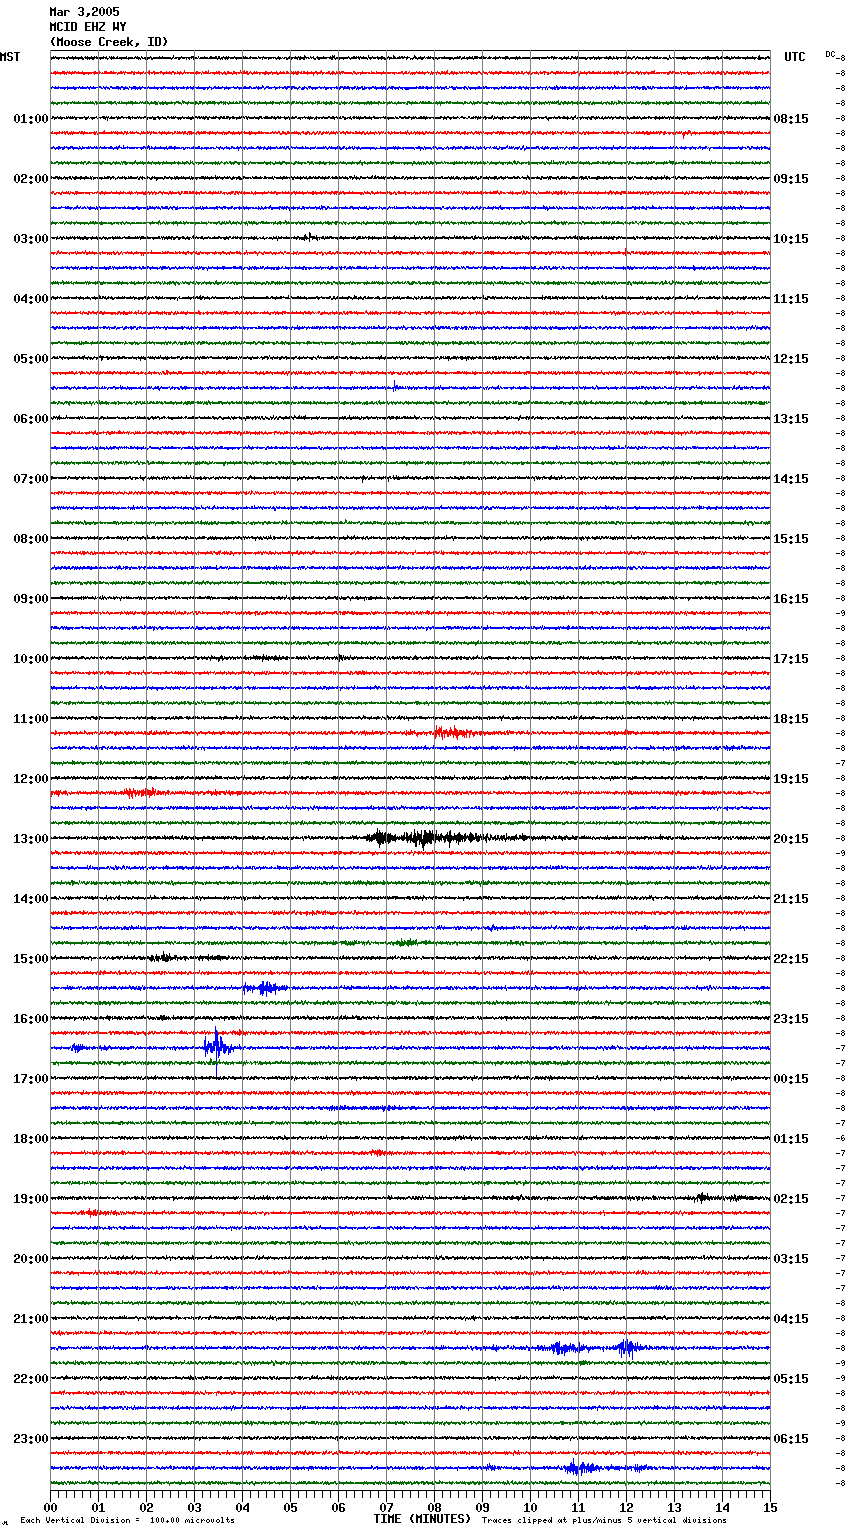The image size is (850, 1534).
Task: Select the 14:00 MST time label
Action: click(31, 899)
